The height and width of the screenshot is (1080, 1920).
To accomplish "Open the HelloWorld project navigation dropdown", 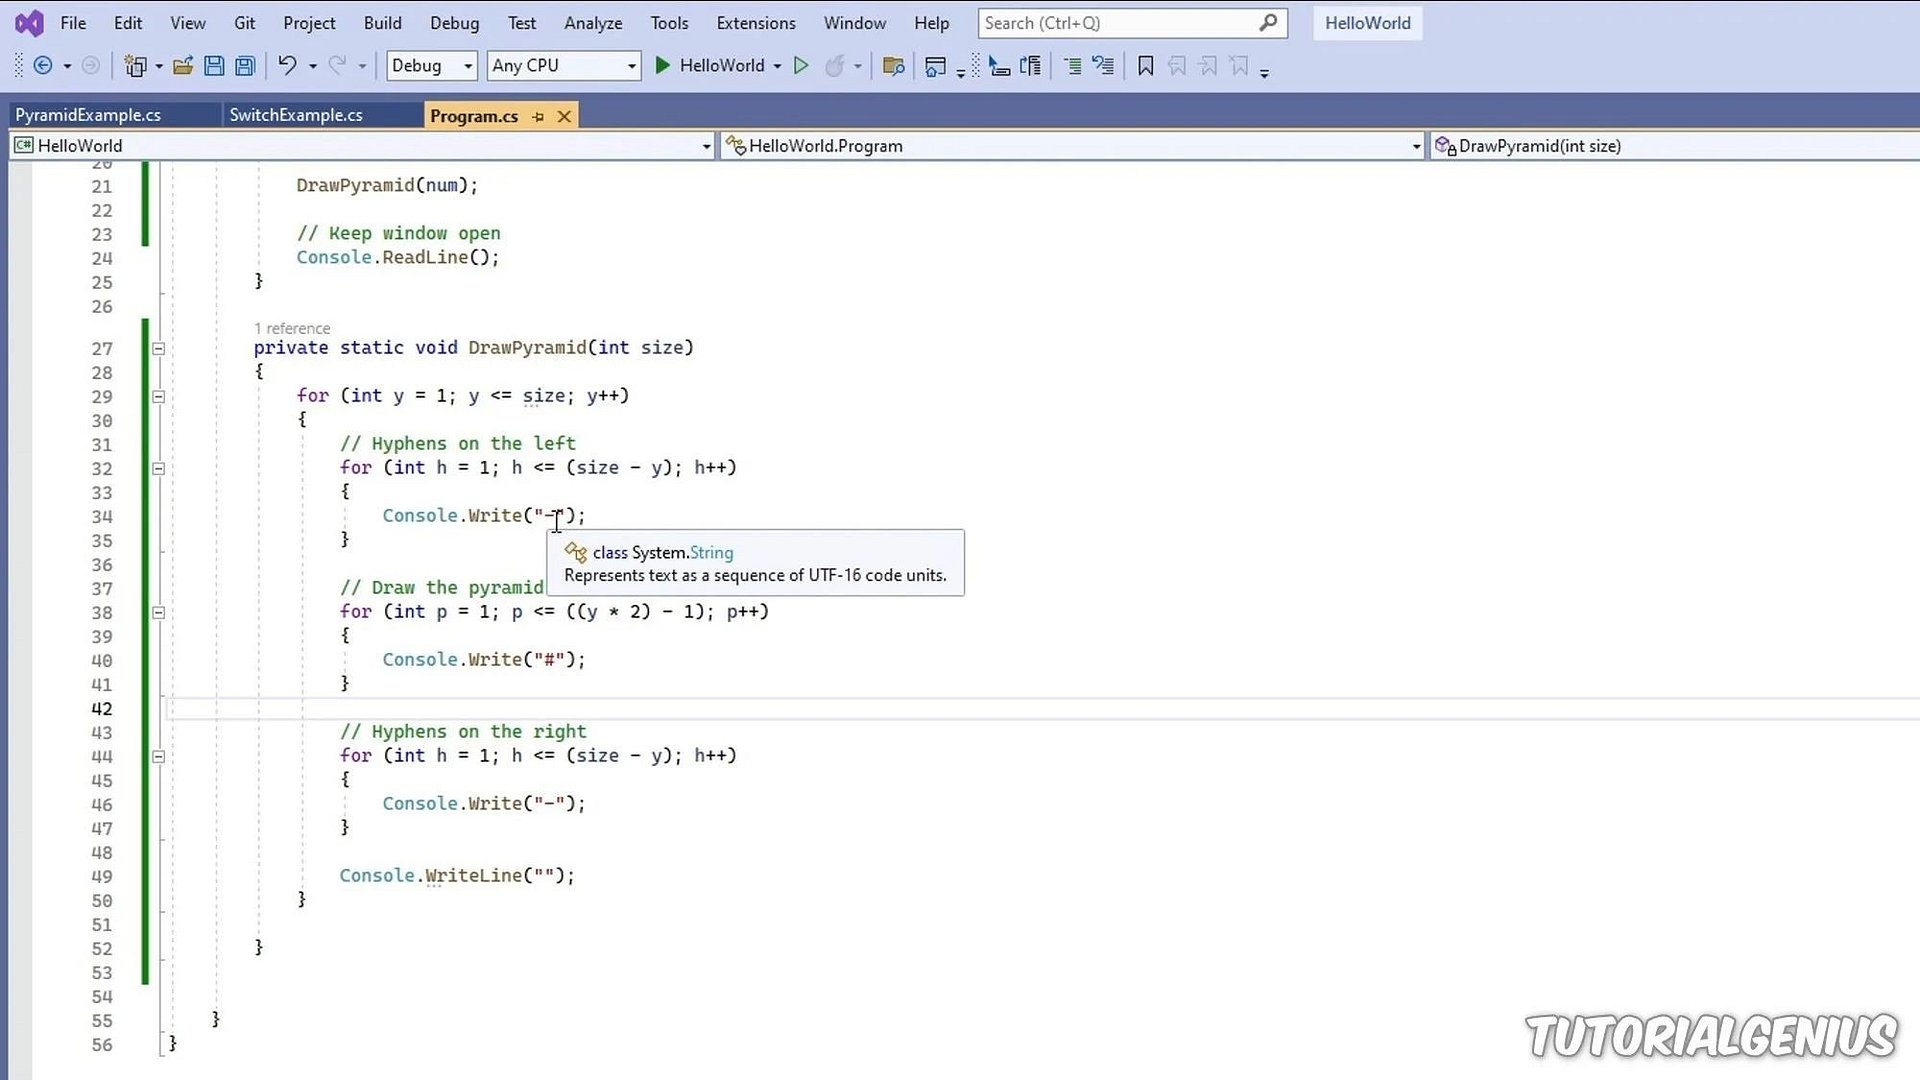I will point(362,146).
